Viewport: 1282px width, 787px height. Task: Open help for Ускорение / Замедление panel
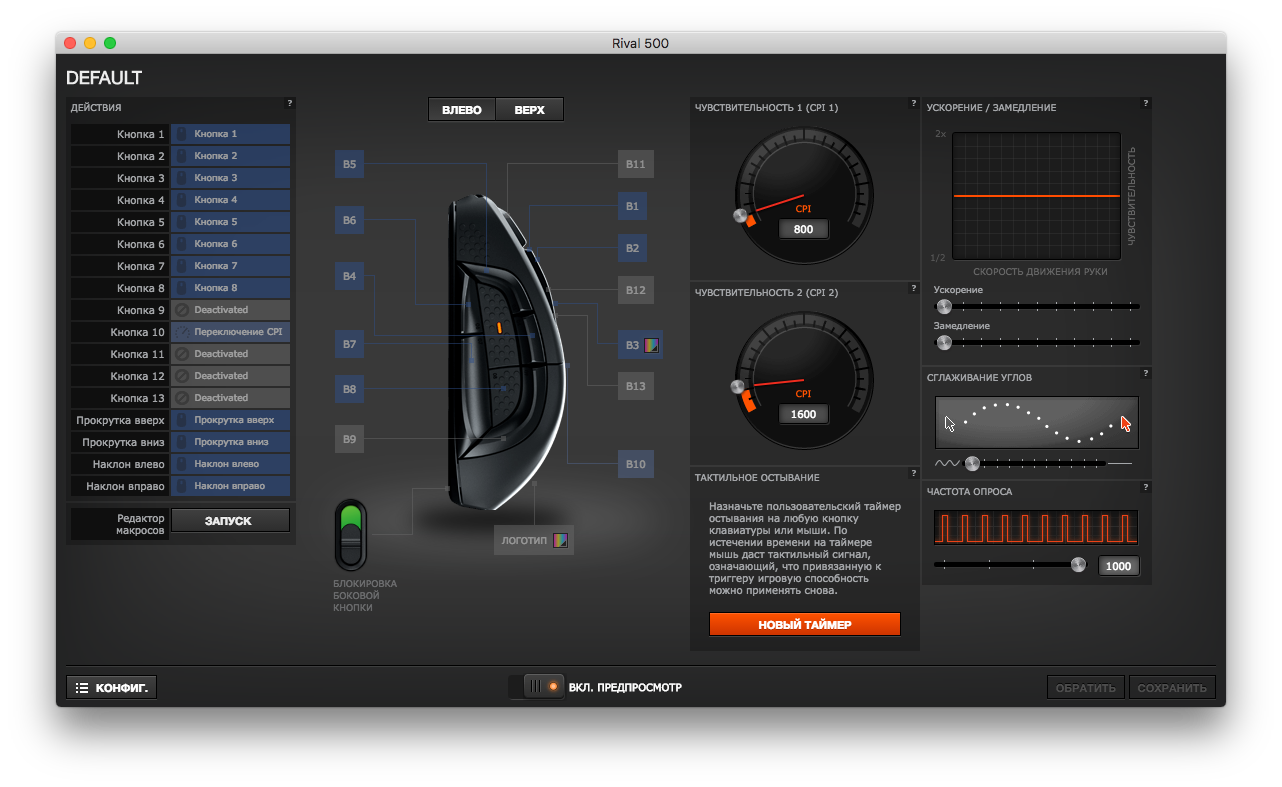pos(1146,103)
